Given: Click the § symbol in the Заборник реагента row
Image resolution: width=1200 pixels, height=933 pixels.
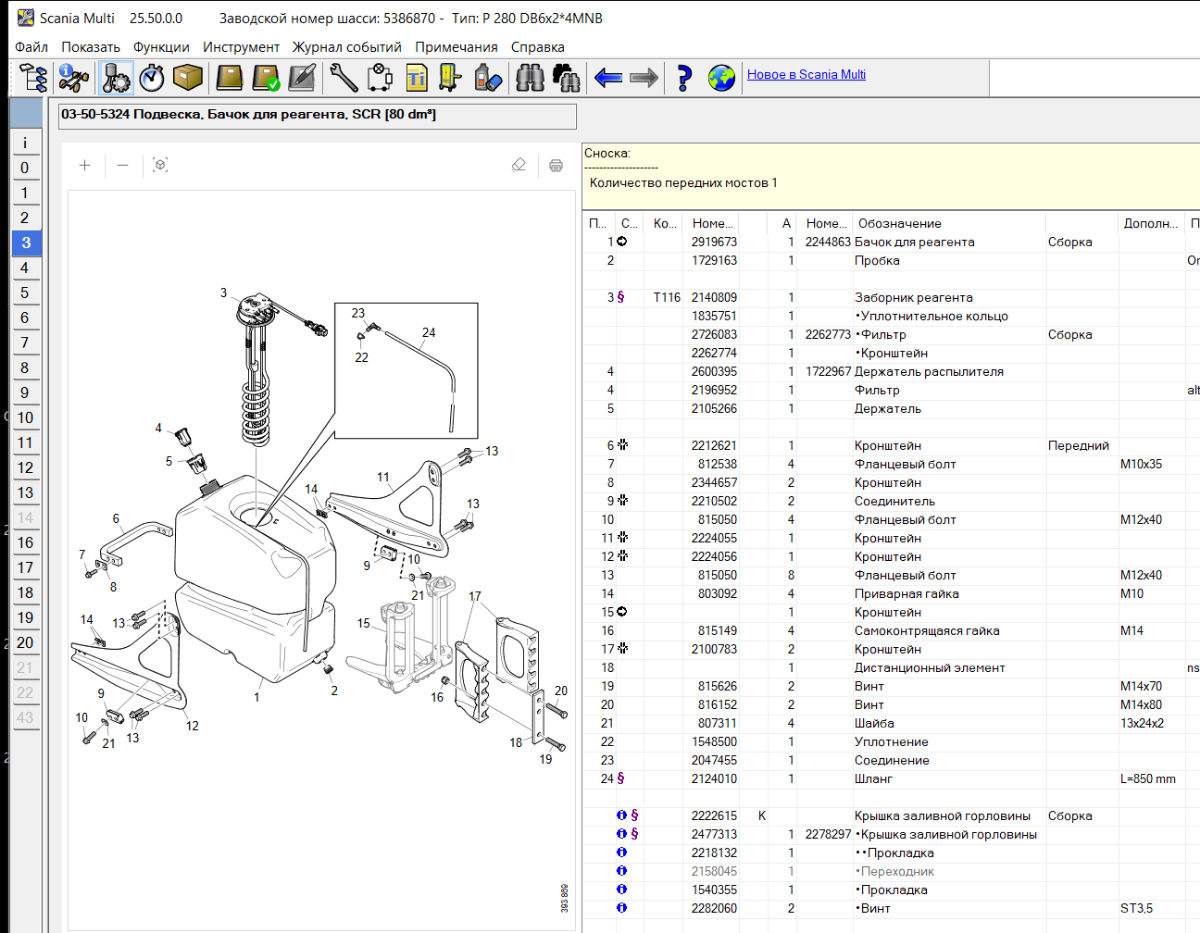Looking at the screenshot, I should pos(622,297).
